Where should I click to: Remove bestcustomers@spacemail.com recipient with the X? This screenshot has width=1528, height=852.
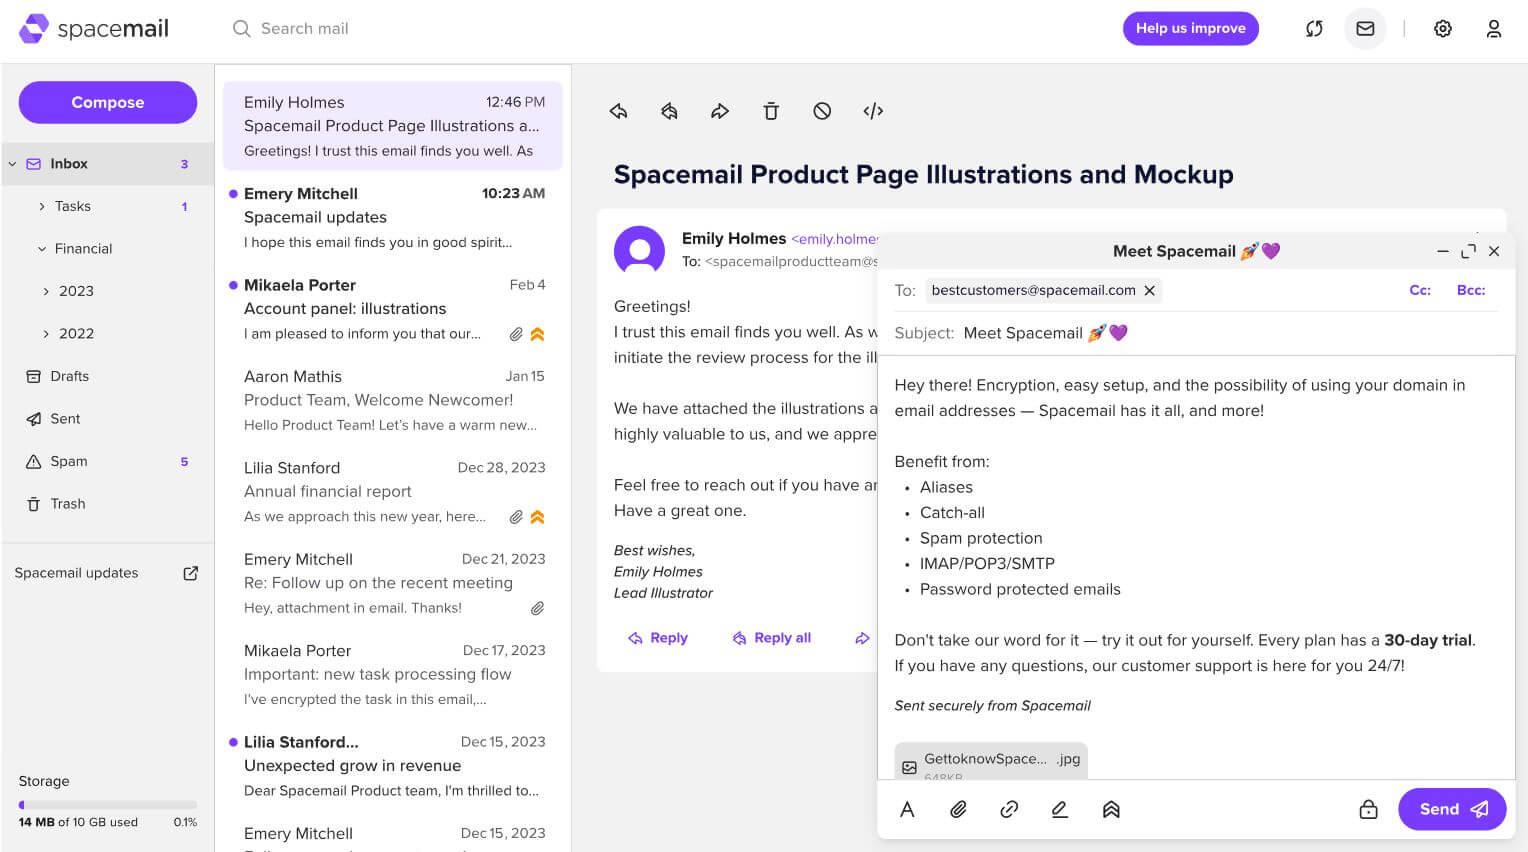(1150, 290)
